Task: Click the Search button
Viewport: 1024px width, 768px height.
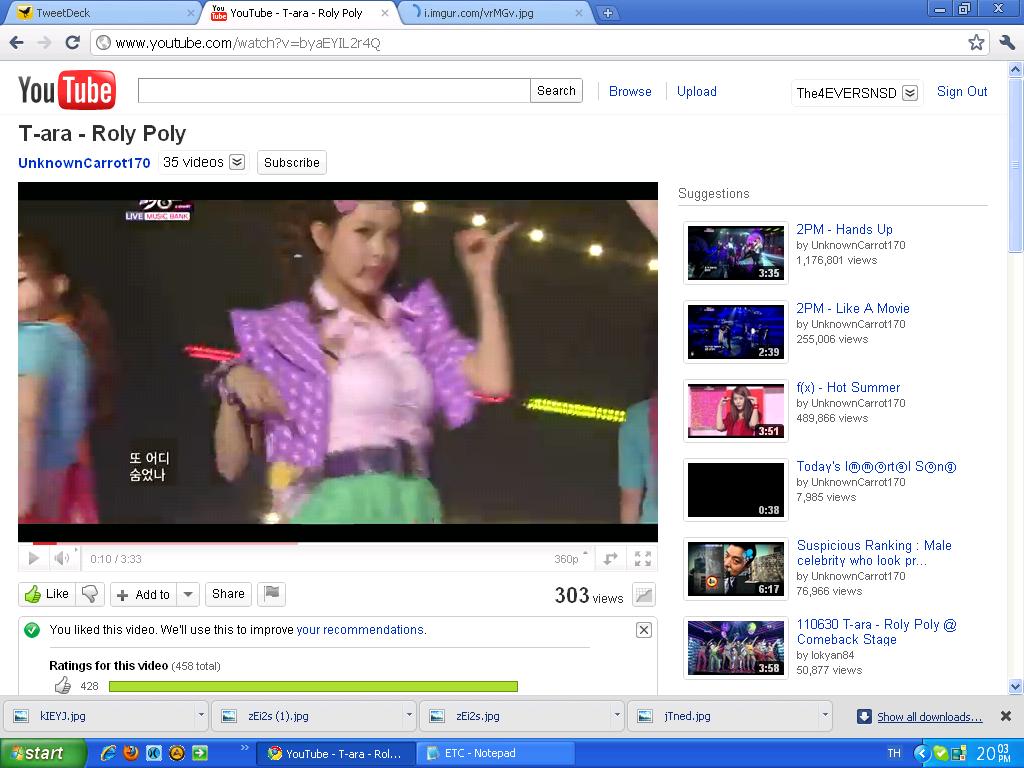Action: coord(556,91)
